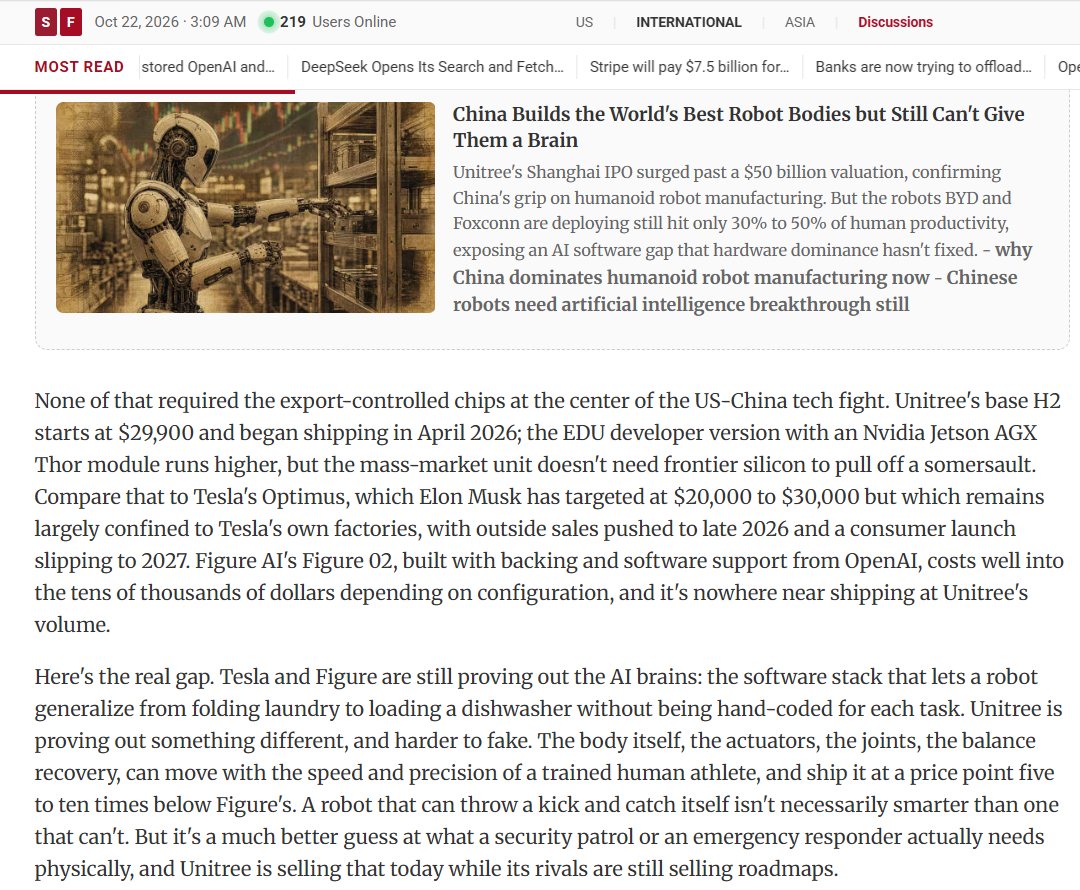Click the red S logo tile

45,22
